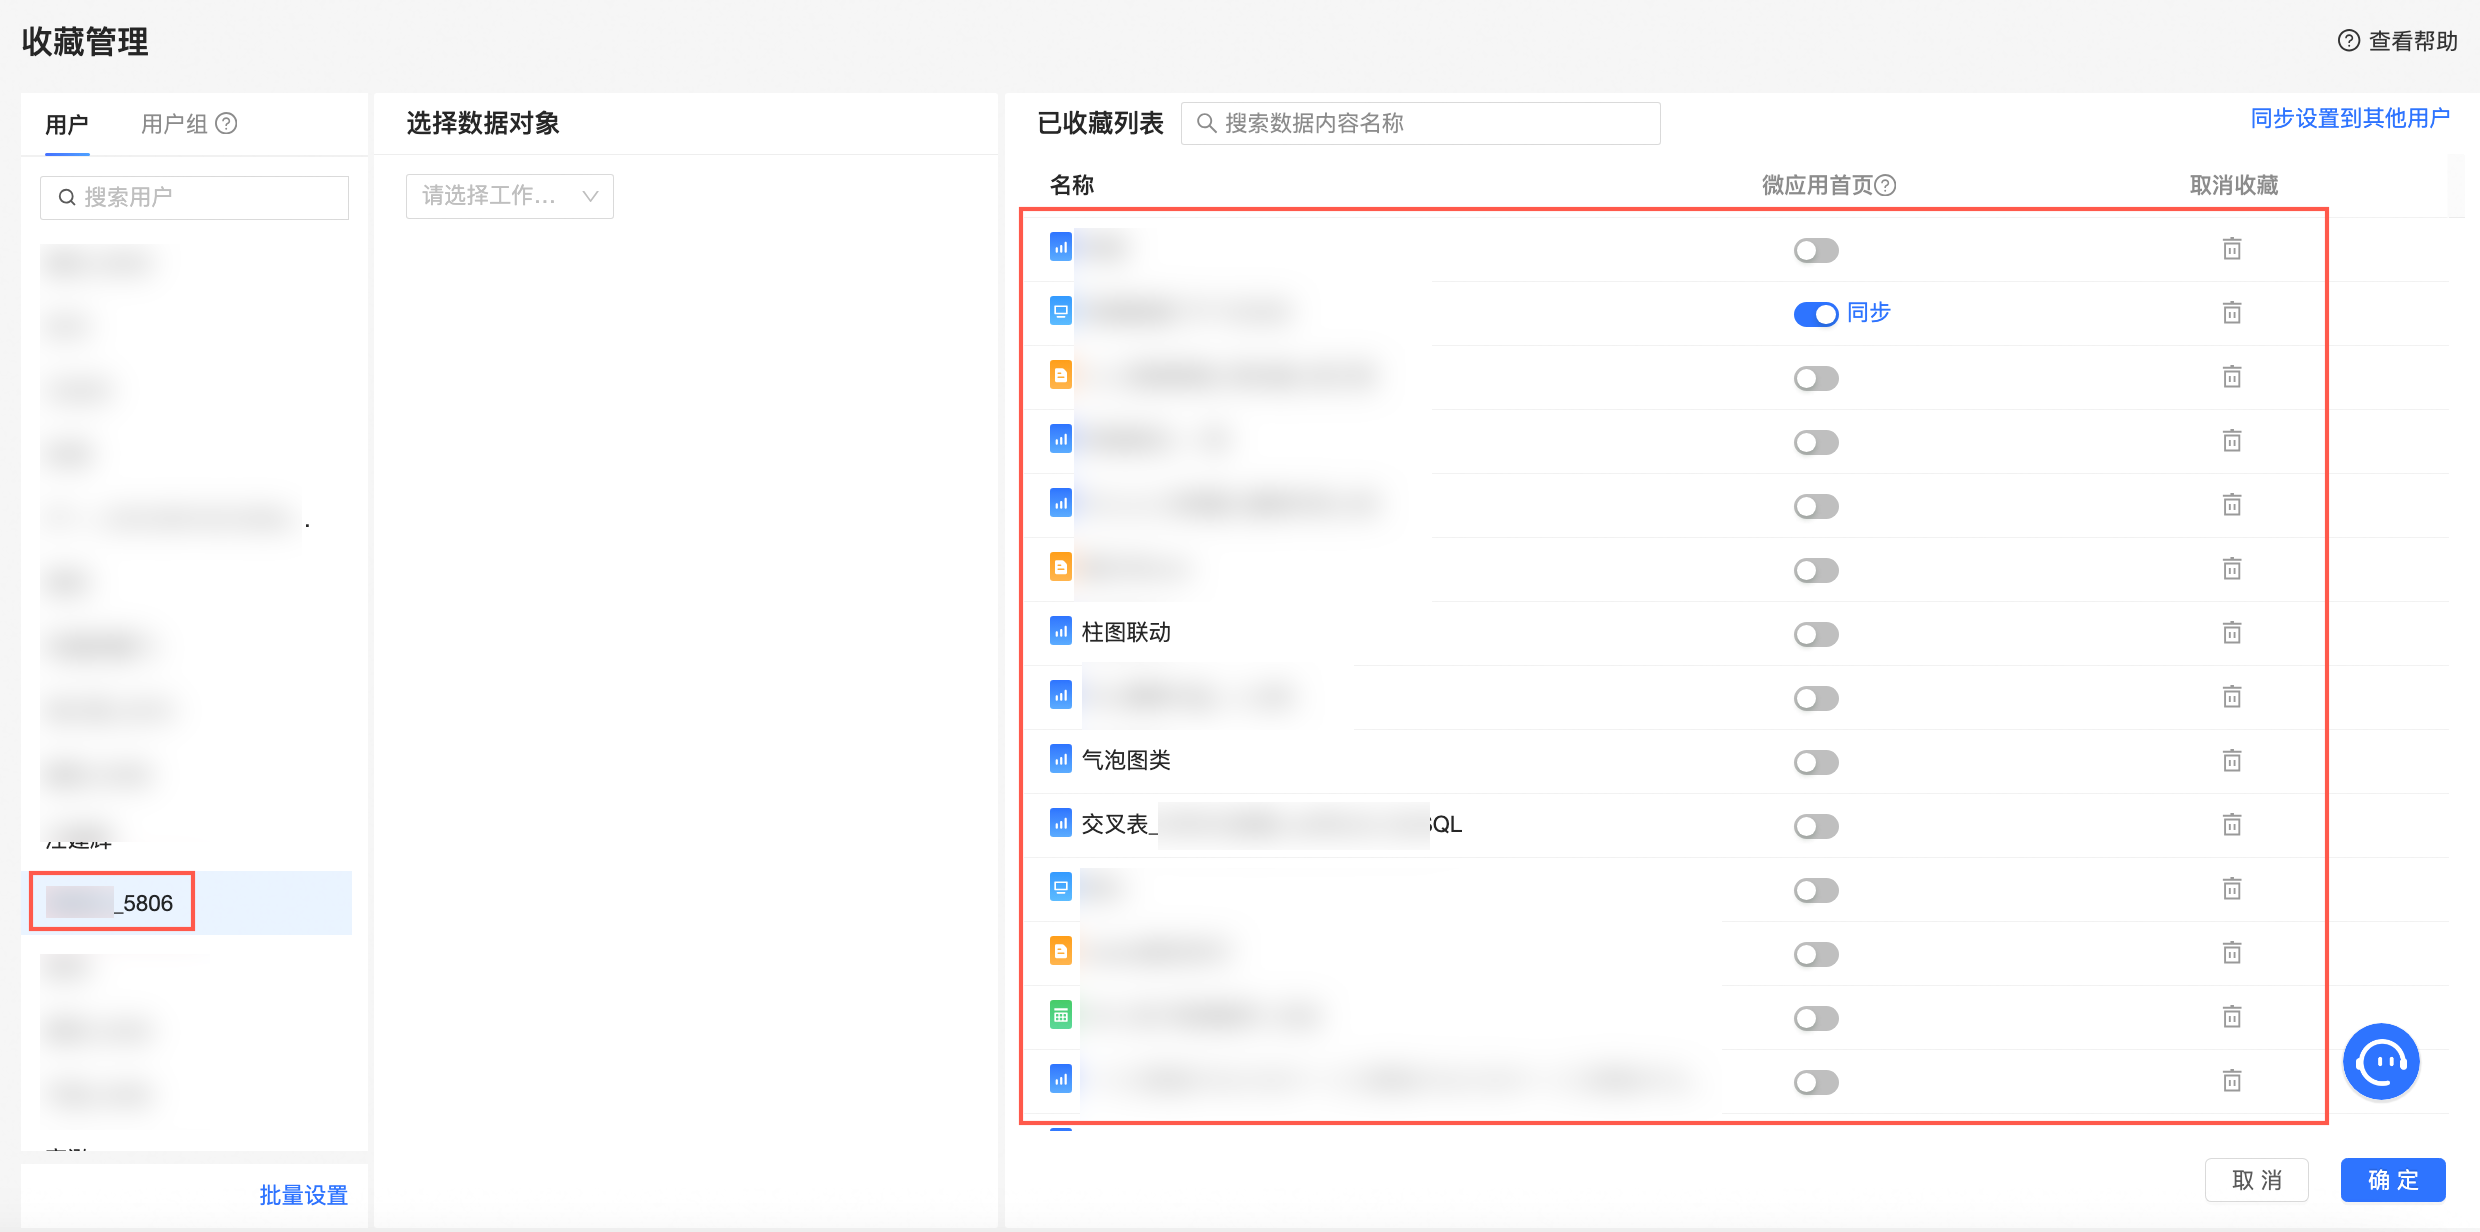Delete the 柱图联动 favorite with trash icon
Screen dimensions: 2480x1232
tap(2231, 633)
